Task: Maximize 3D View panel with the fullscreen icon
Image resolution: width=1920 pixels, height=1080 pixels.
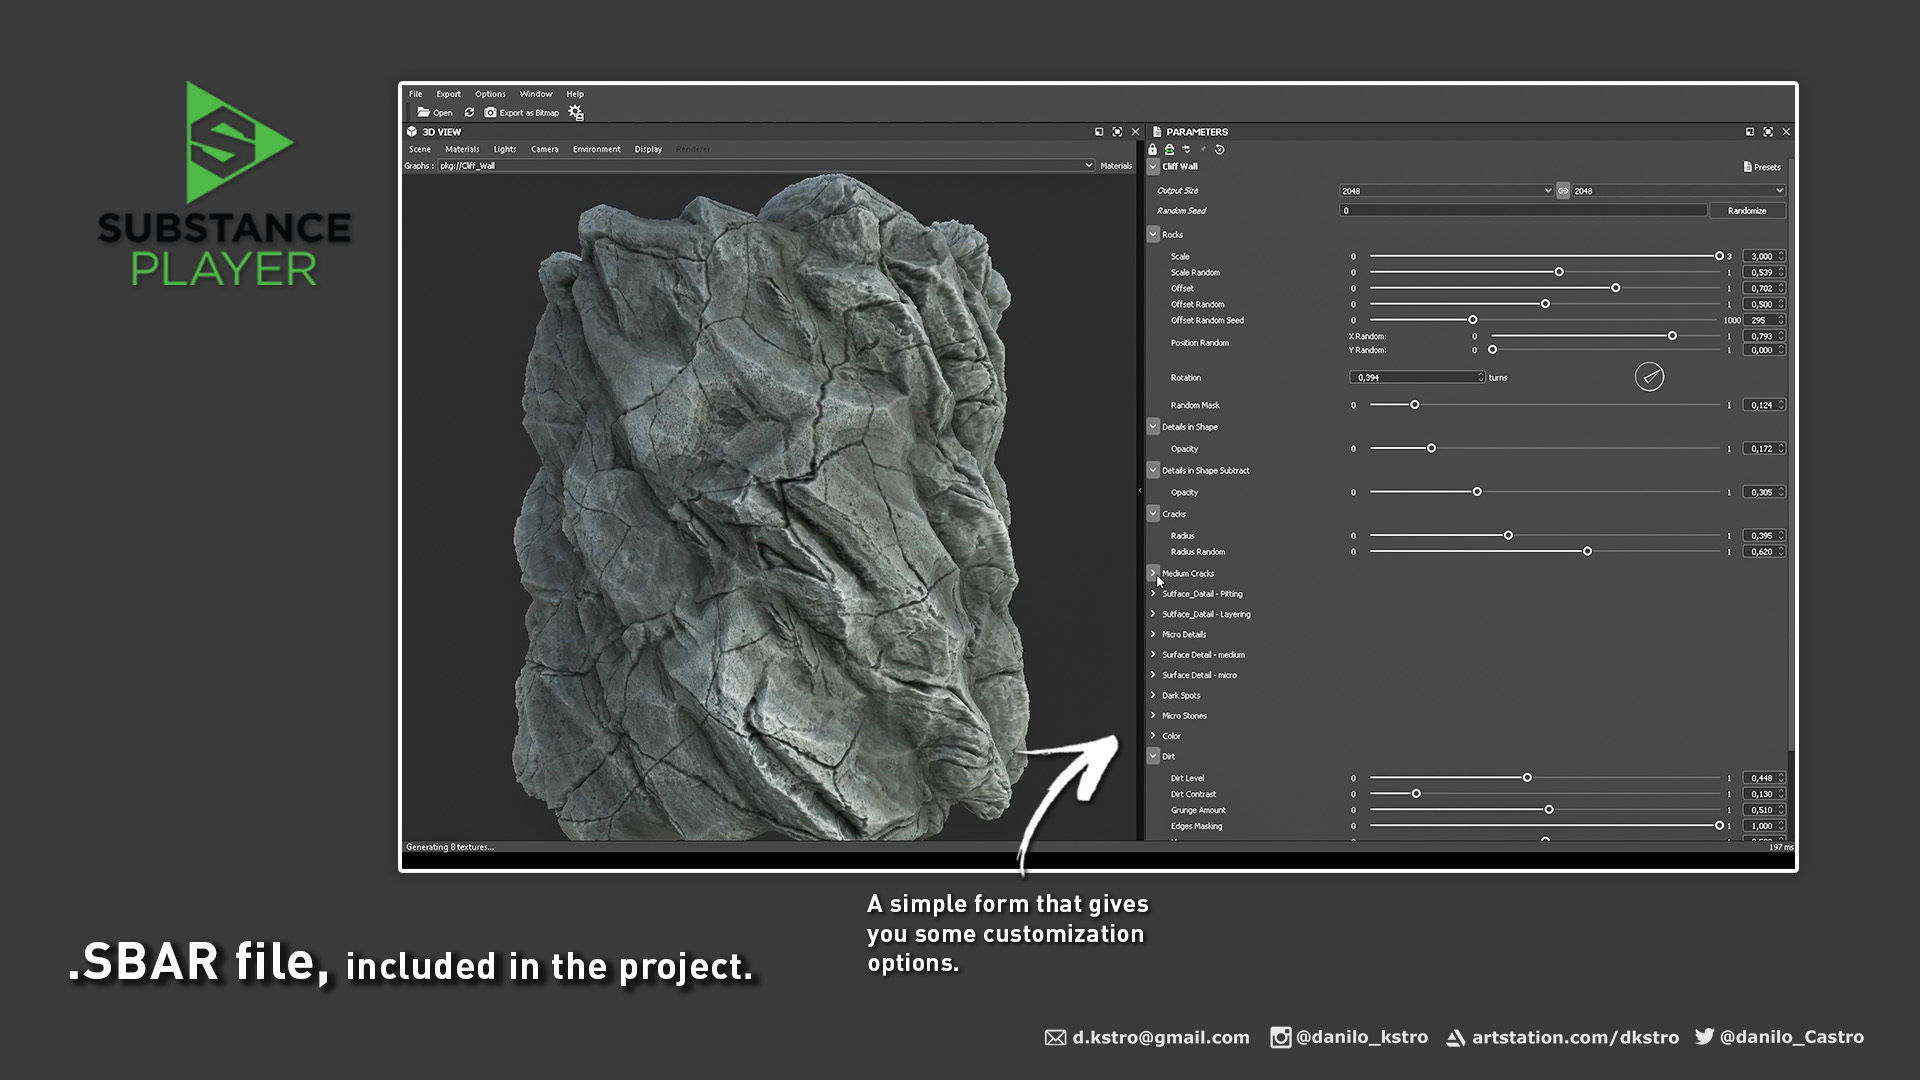Action: (x=1117, y=132)
